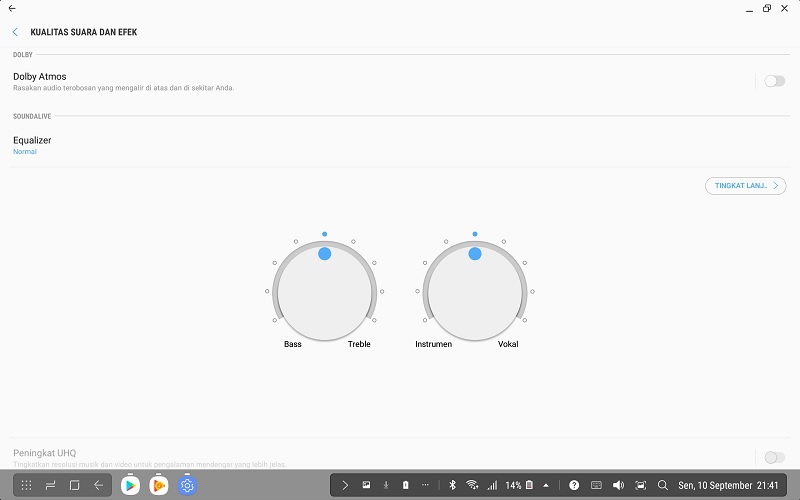Click the Wi-Fi status icon
Screen dimensions: 800x500
click(472, 485)
